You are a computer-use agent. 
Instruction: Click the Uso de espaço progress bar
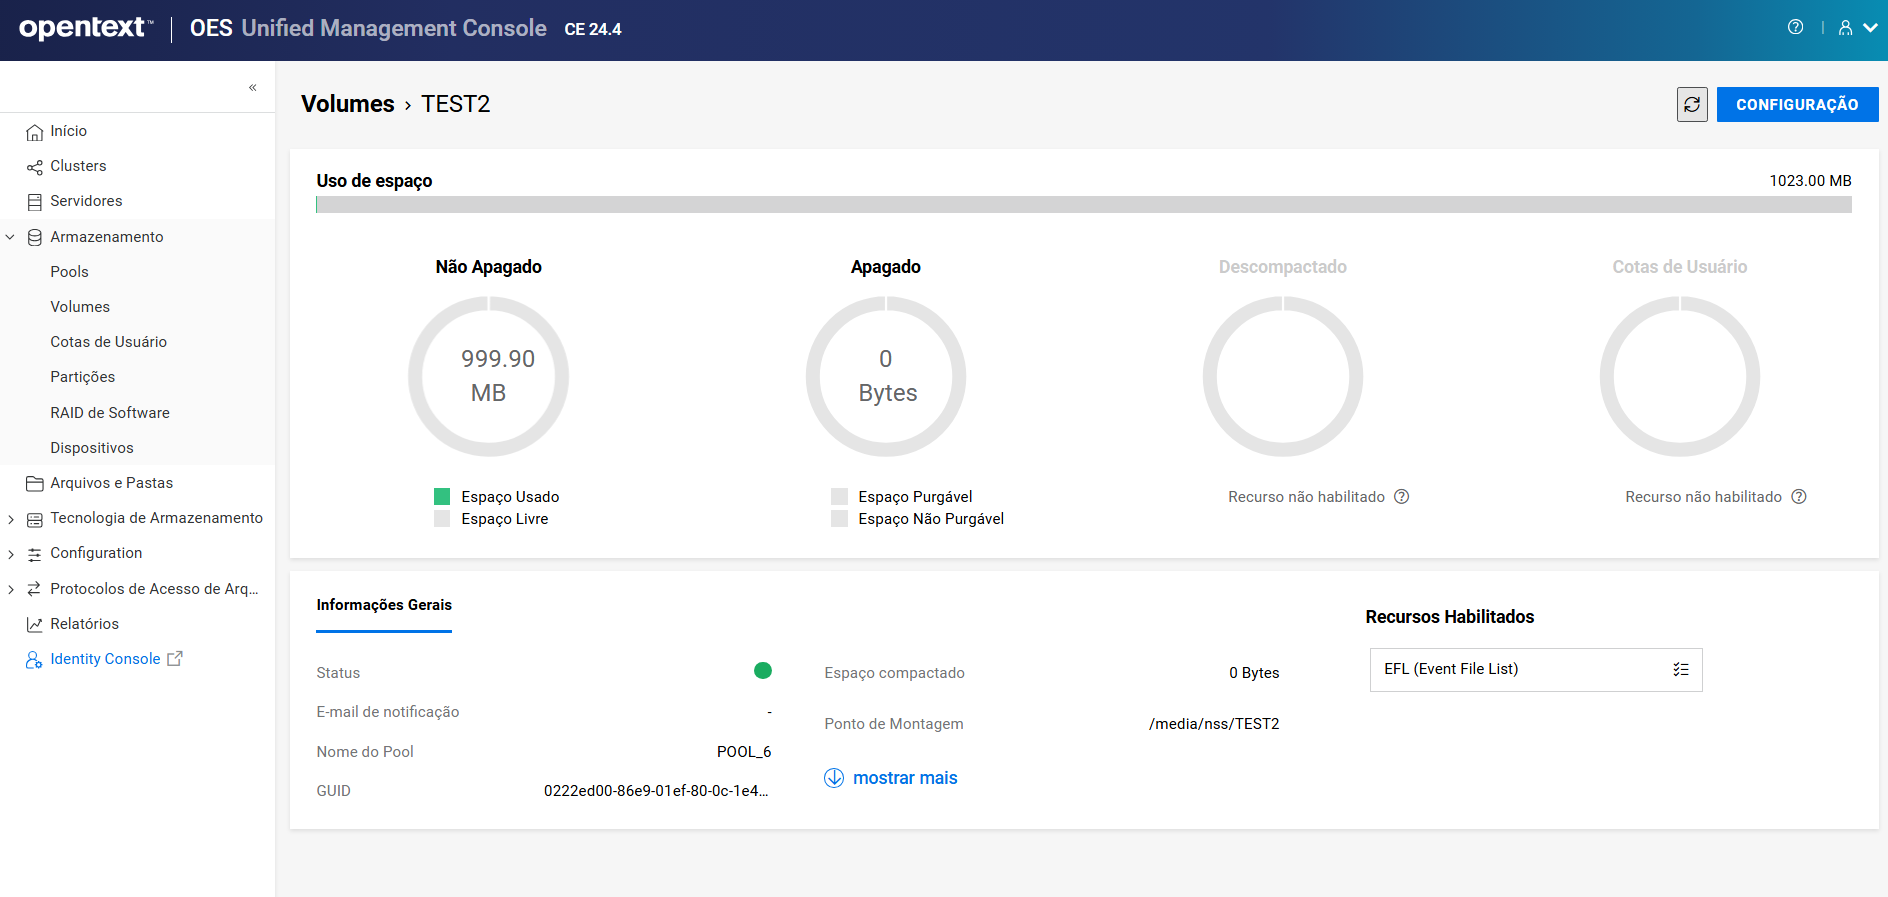(1083, 205)
